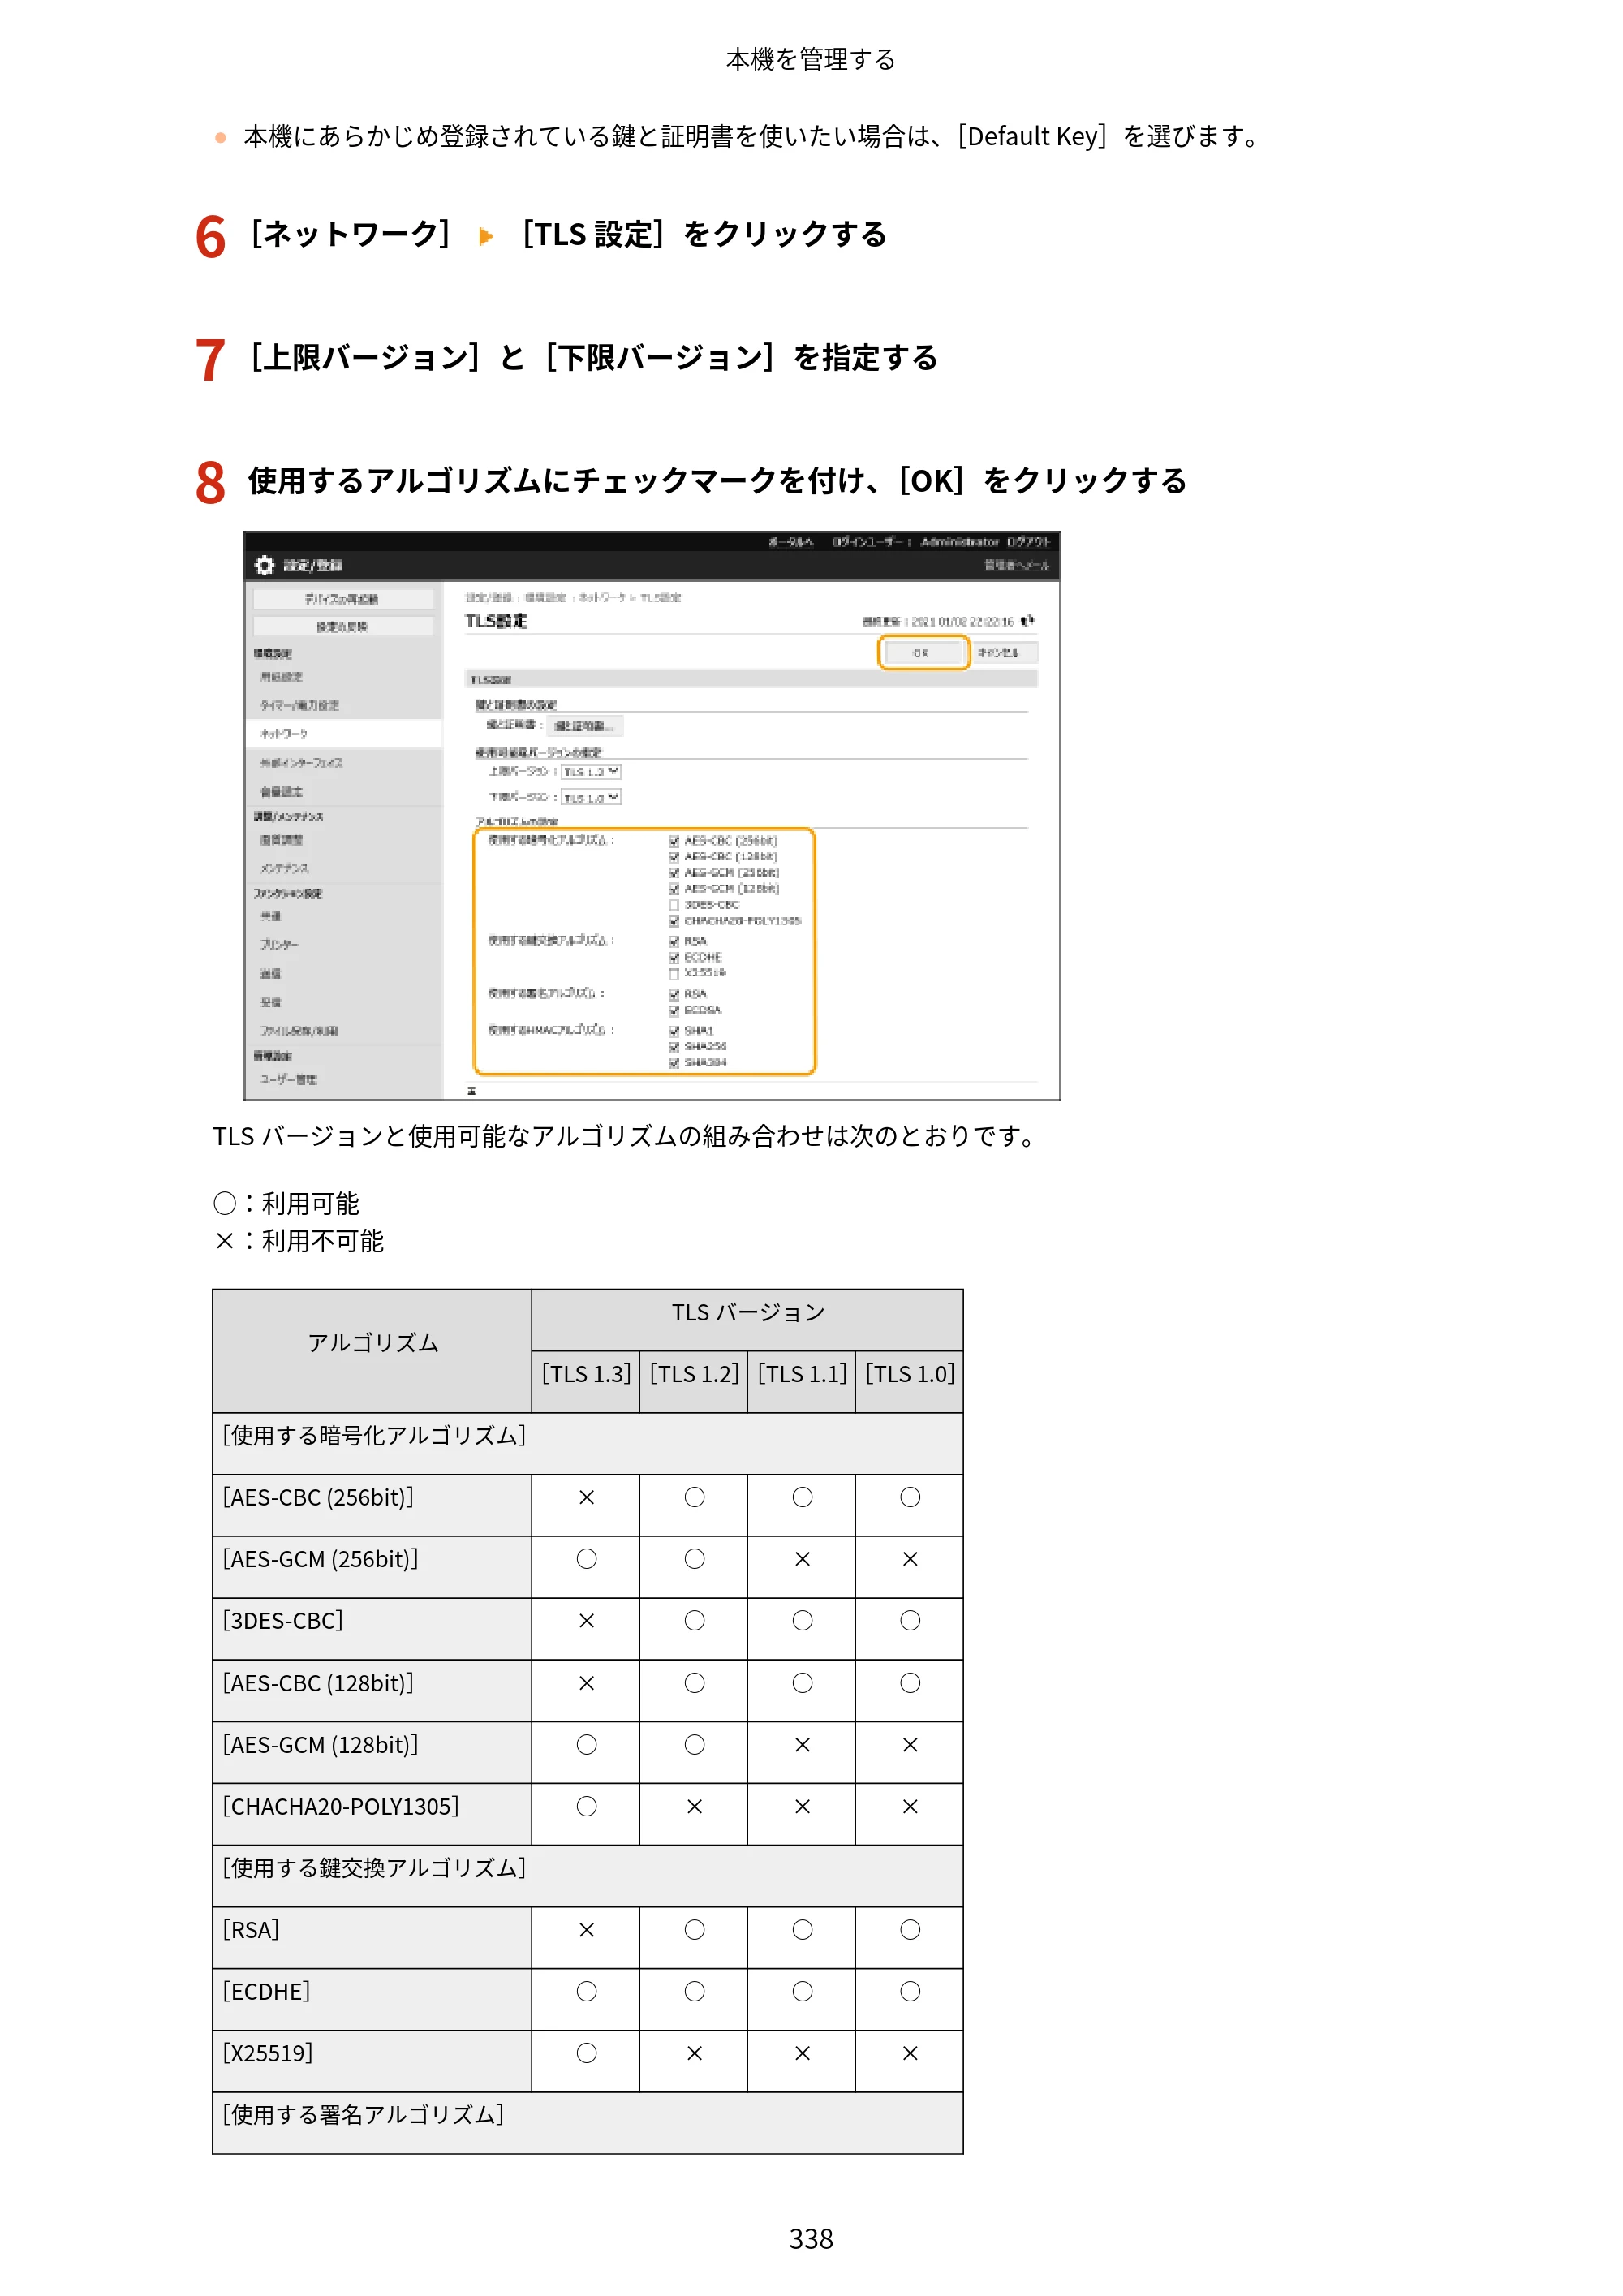Select タイマー/電力設定 in the left menu
The image size is (1623, 2296).
(x=299, y=705)
